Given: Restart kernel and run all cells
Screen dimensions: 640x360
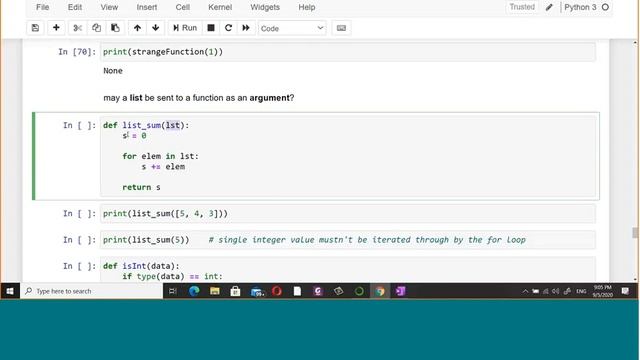Looking at the screenshot, I should pyautogui.click(x=246, y=28).
